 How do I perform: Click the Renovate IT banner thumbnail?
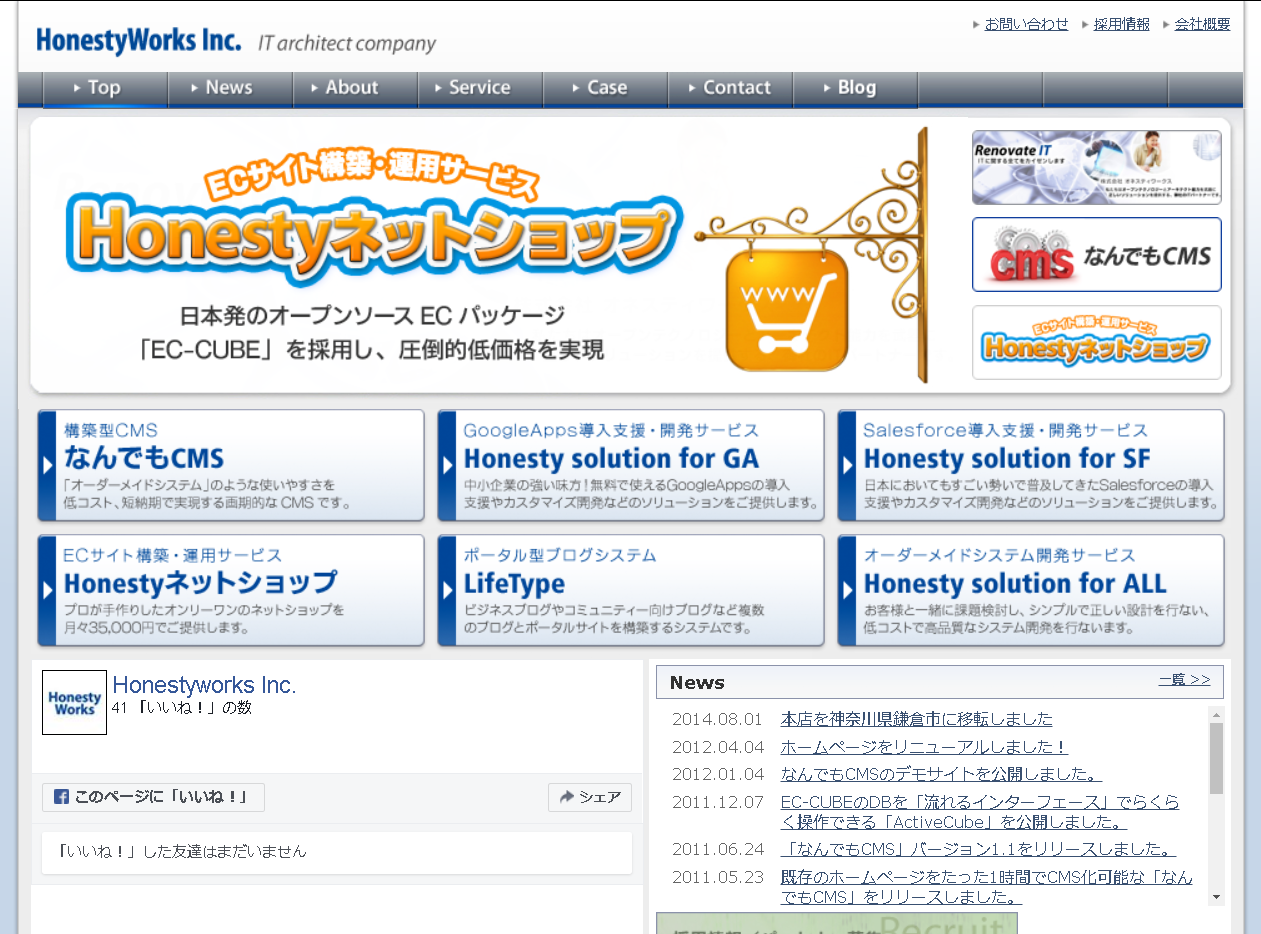[x=1097, y=167]
